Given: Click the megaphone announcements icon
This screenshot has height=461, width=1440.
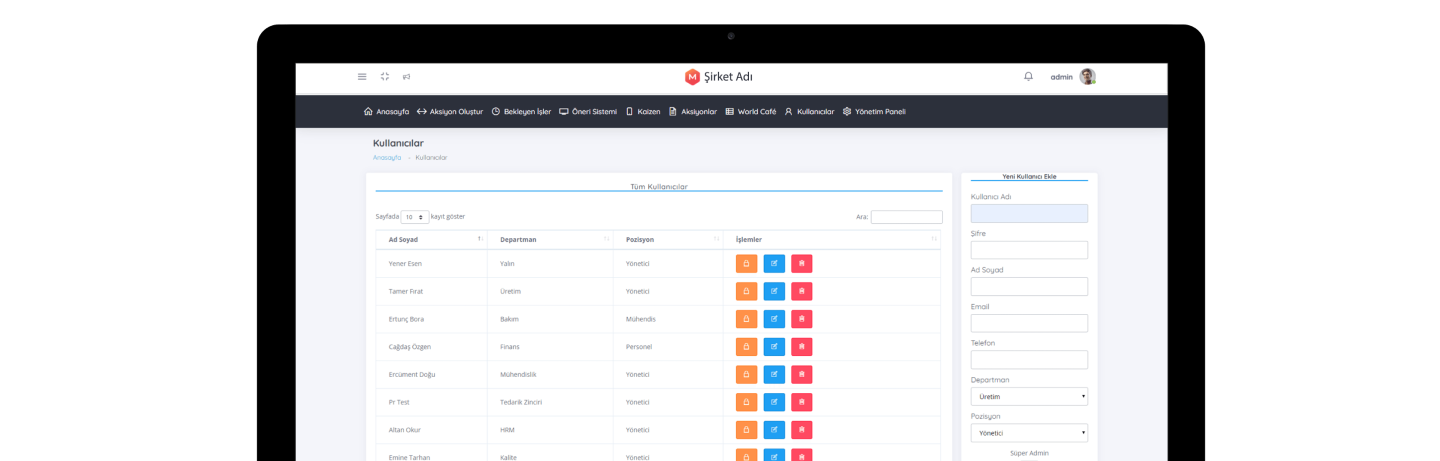Looking at the screenshot, I should pyautogui.click(x=407, y=76).
